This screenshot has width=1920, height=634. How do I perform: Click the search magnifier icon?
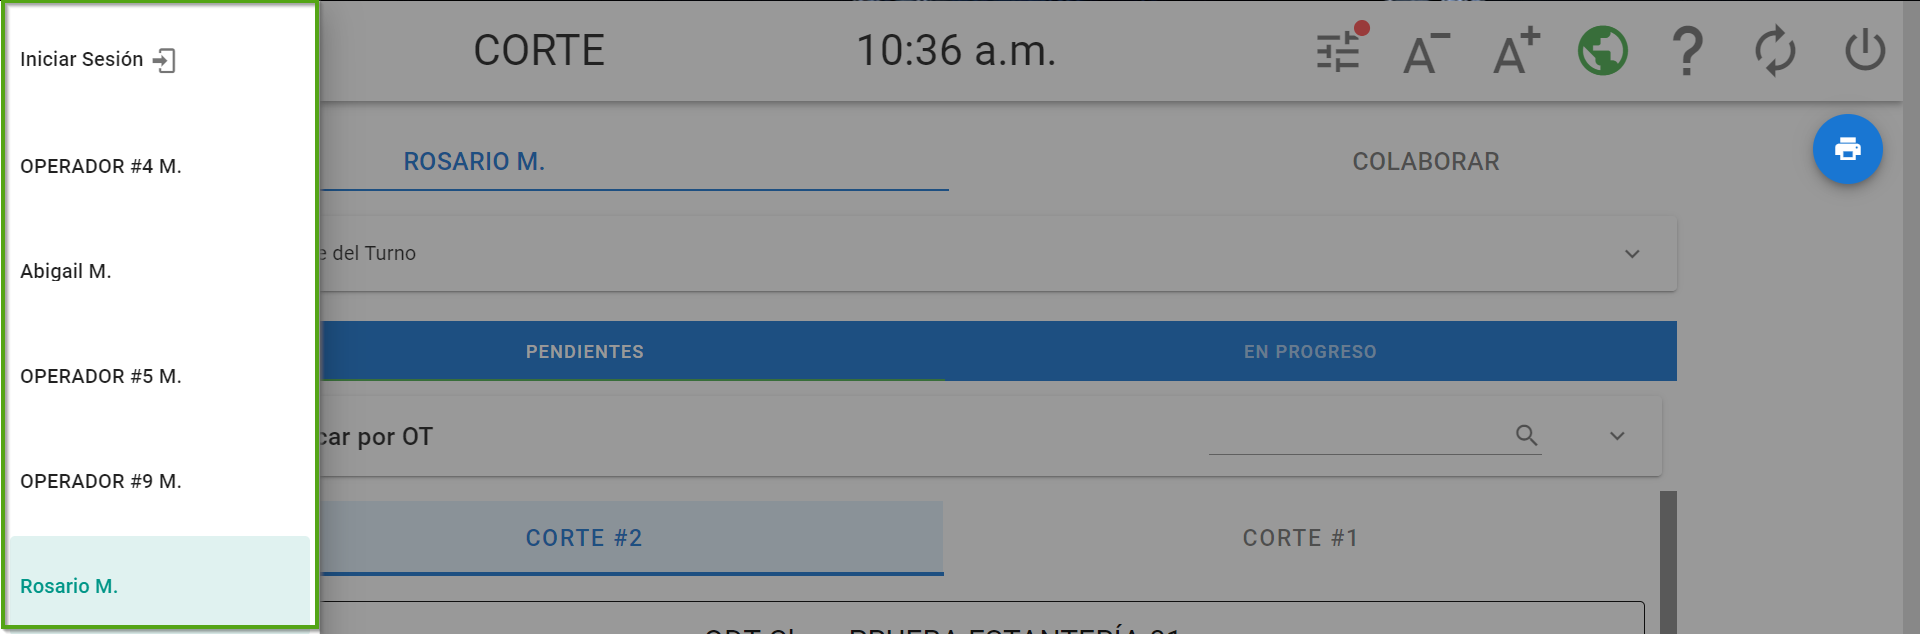(x=1526, y=435)
